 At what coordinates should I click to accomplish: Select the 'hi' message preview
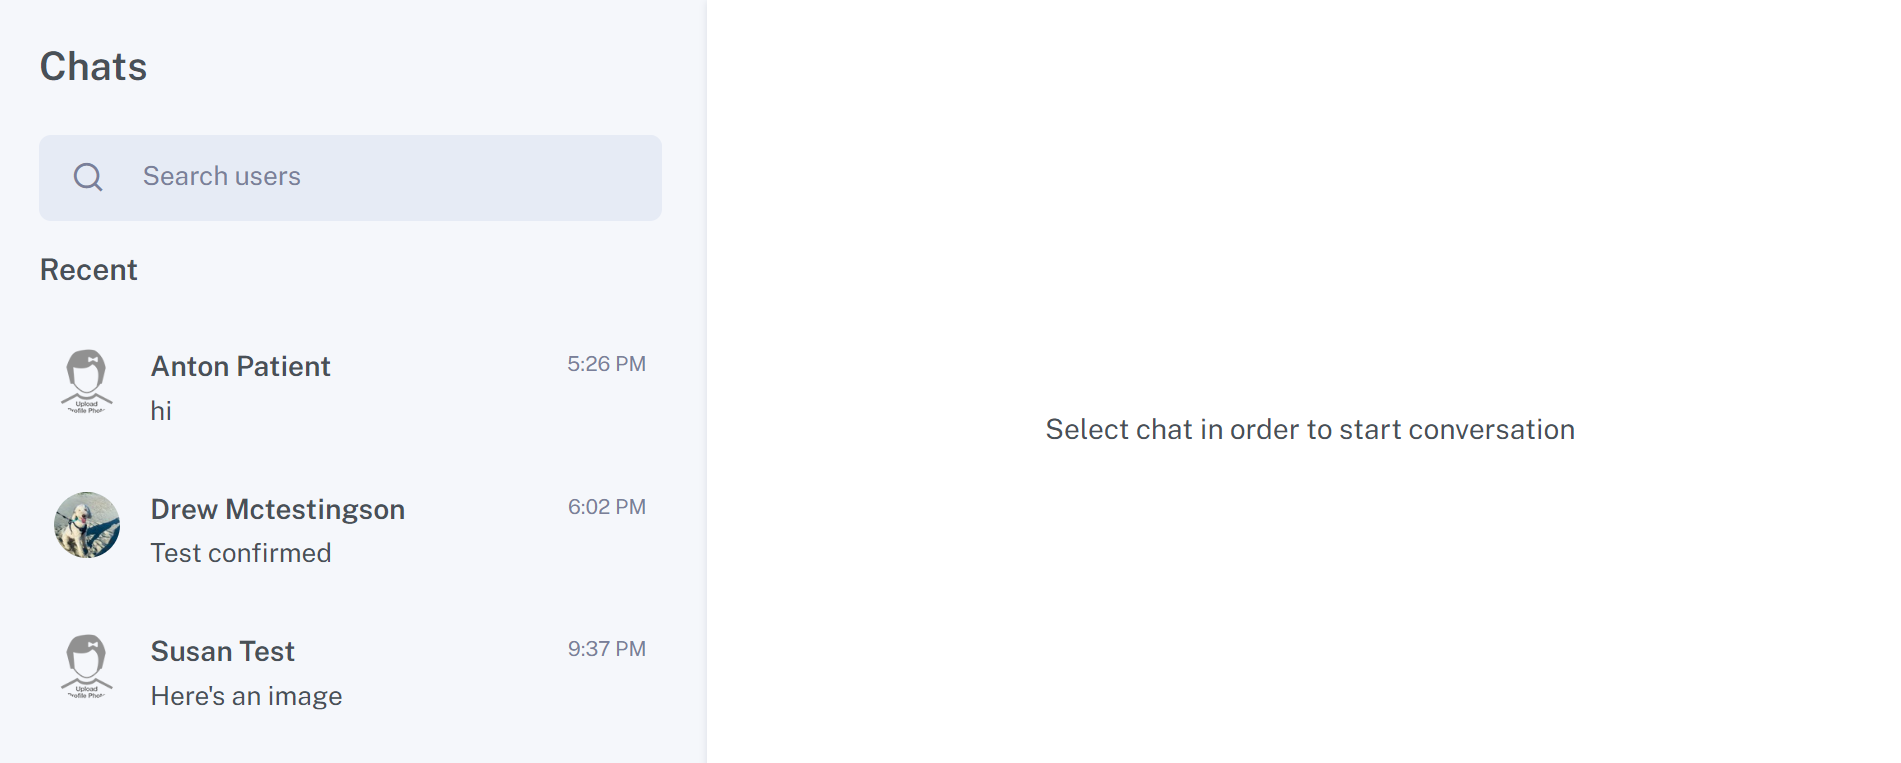(x=161, y=411)
